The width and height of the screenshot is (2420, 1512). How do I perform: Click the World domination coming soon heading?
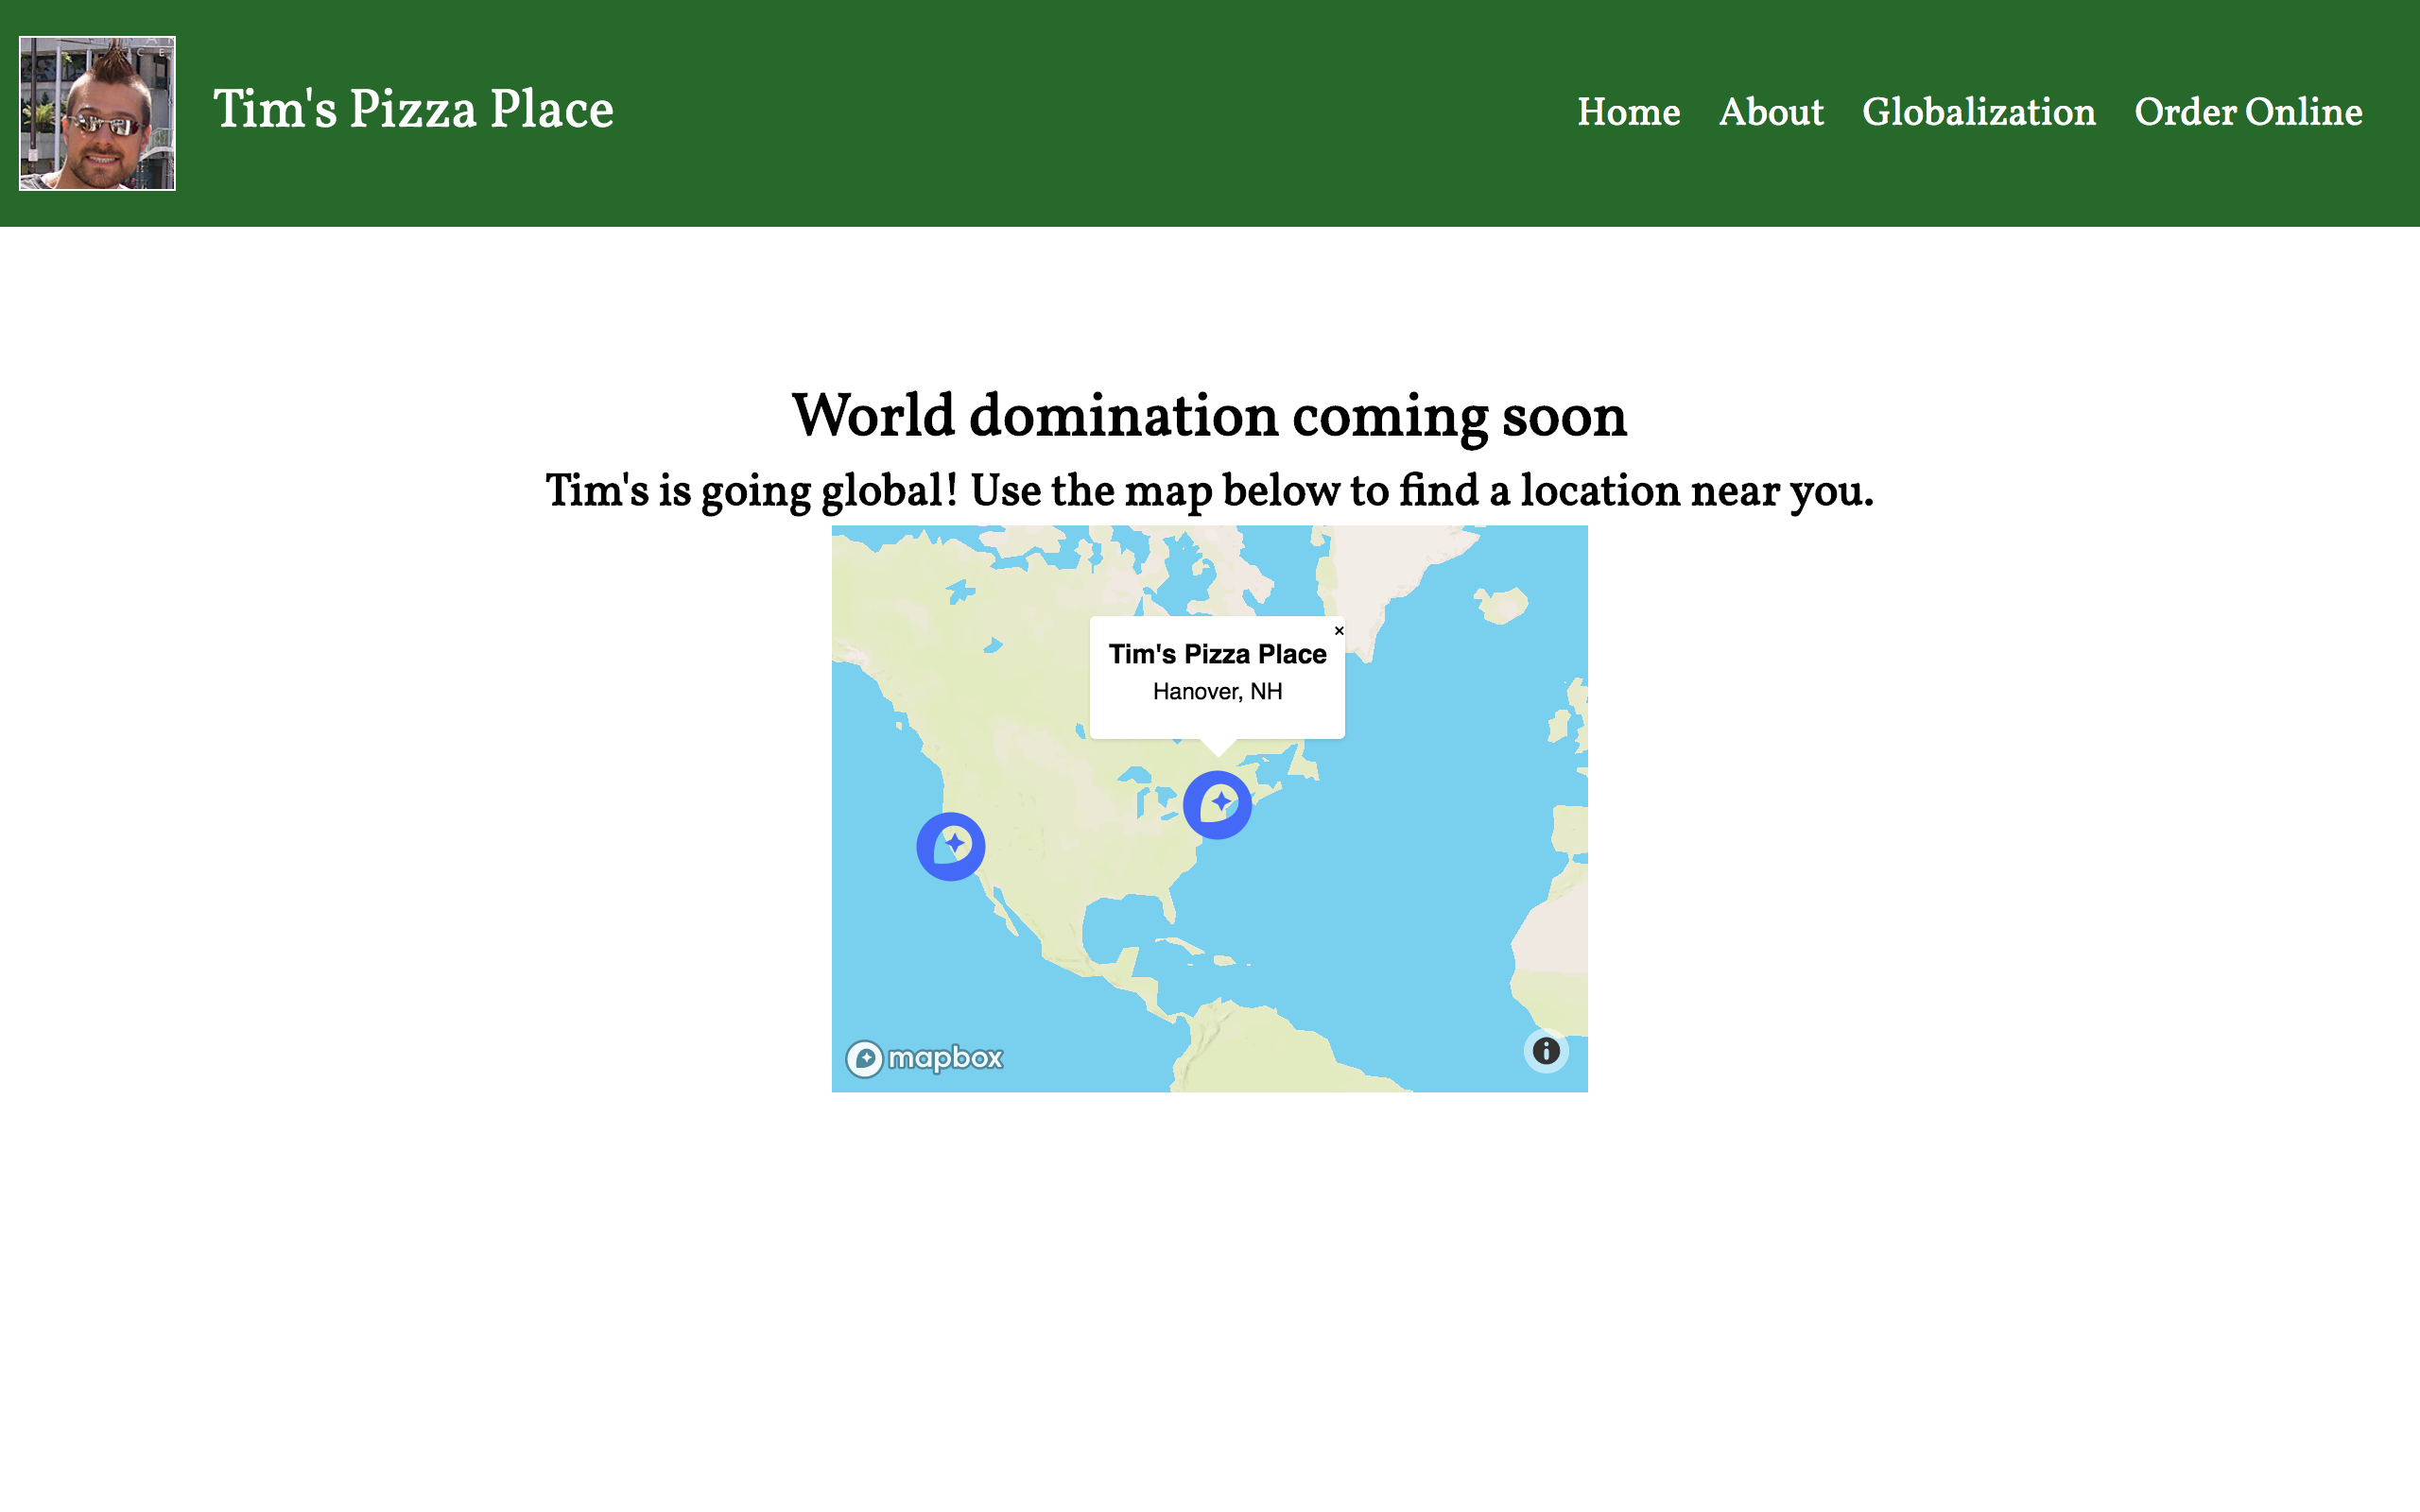pos(1209,416)
